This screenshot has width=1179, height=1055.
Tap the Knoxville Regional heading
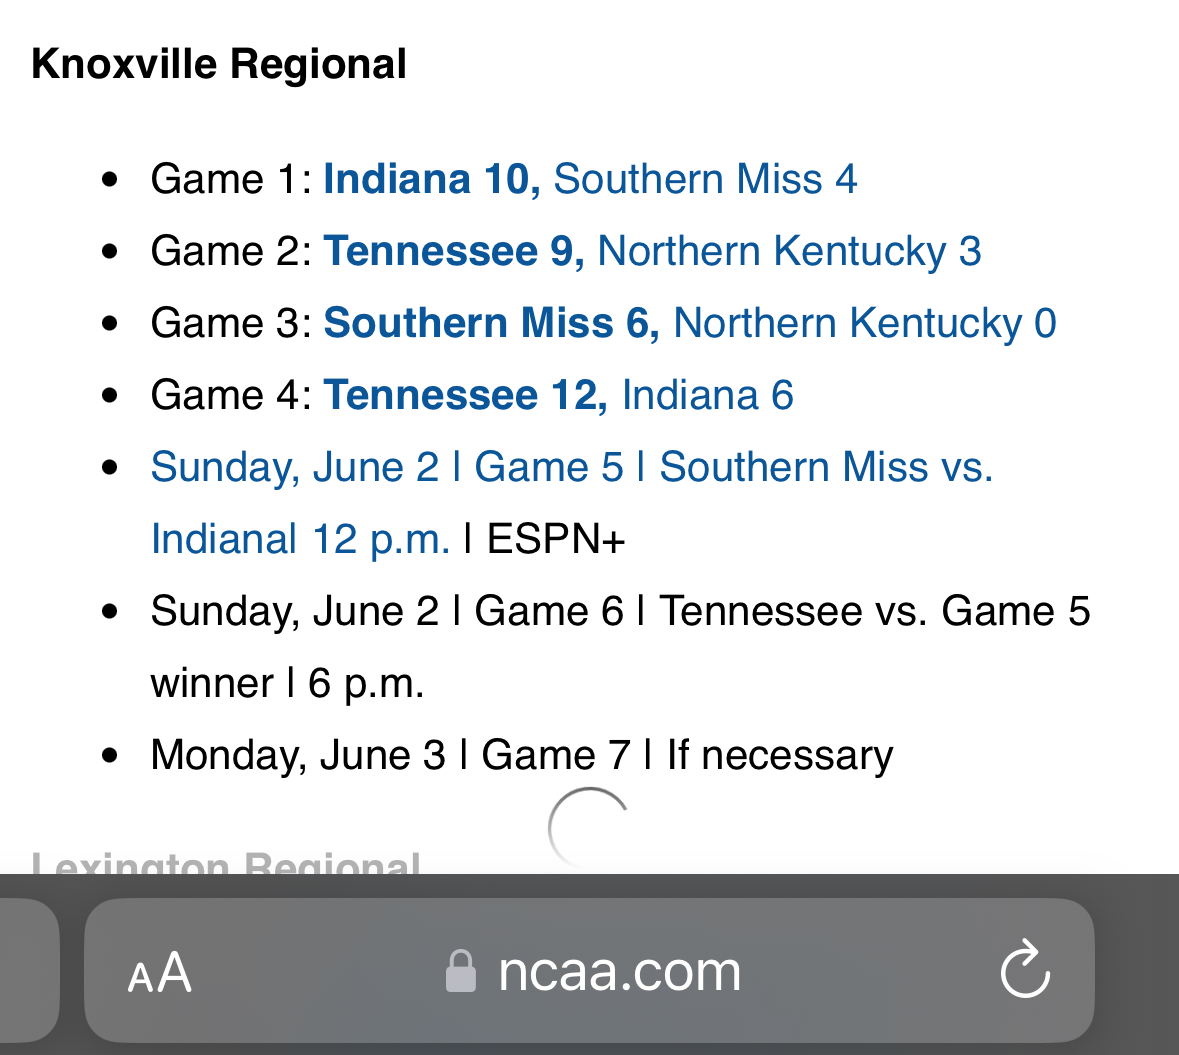point(219,64)
